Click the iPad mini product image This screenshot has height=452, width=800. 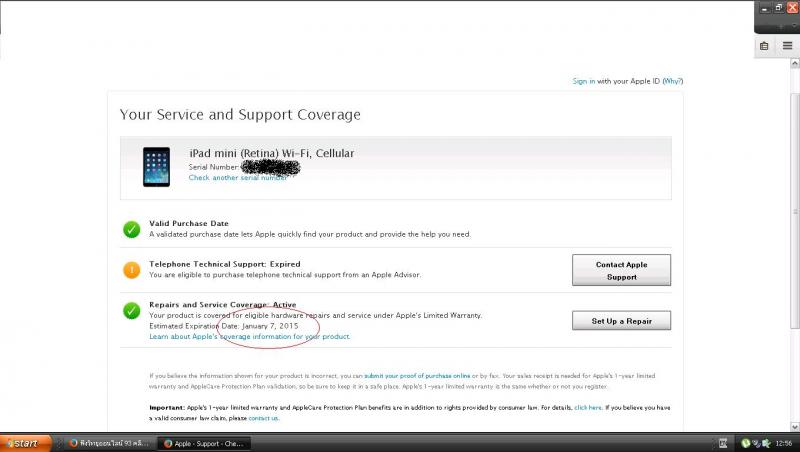156,167
